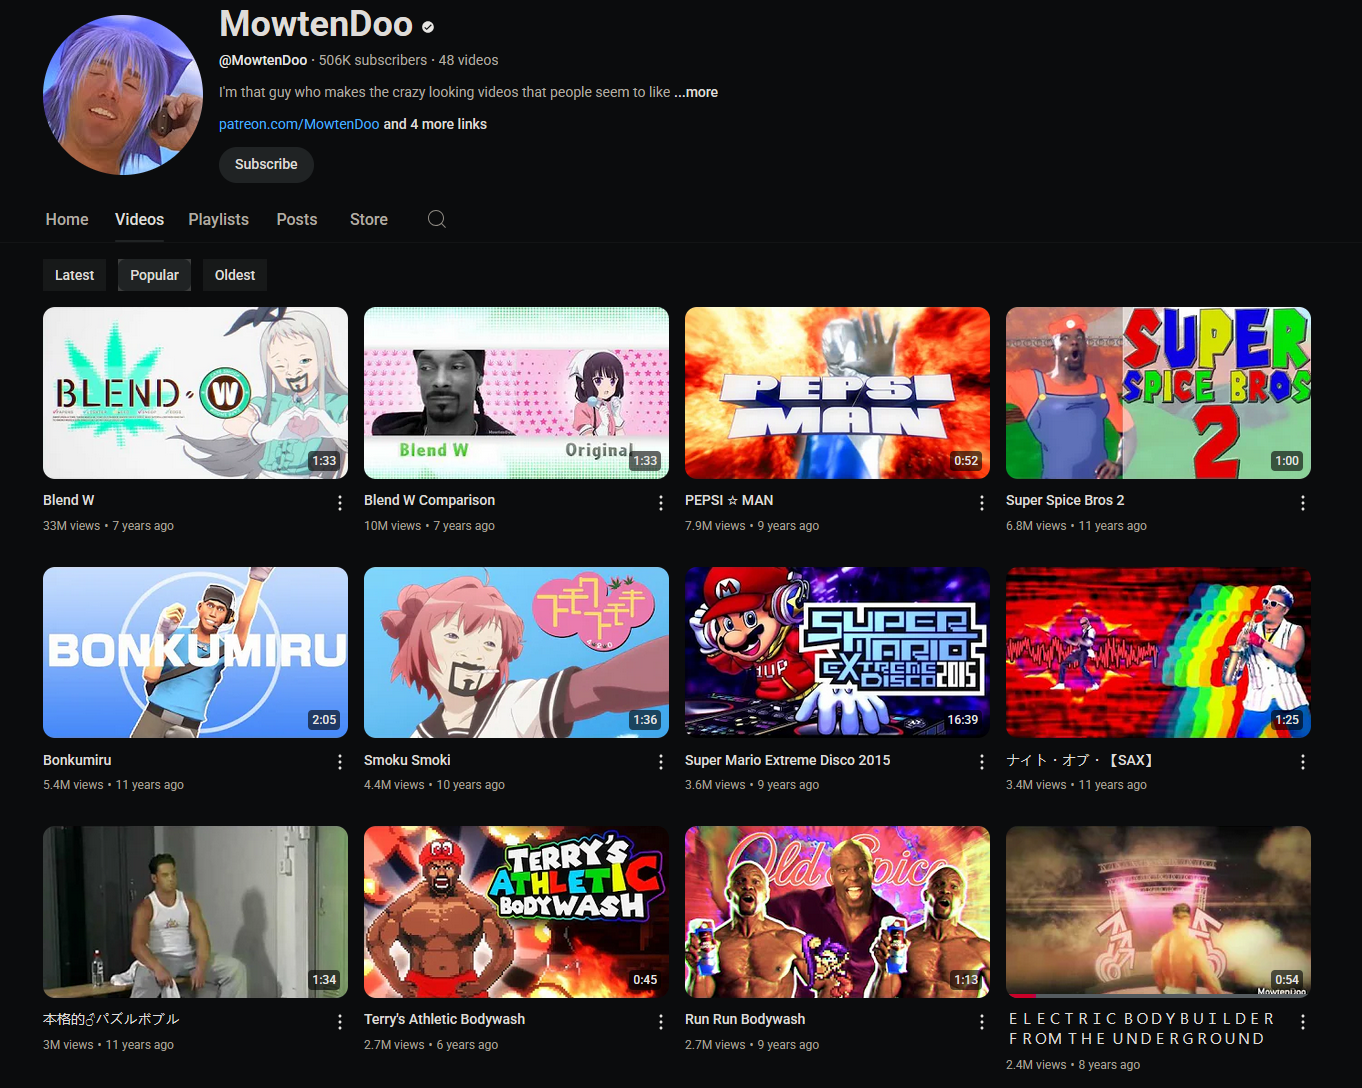The width and height of the screenshot is (1362, 1088).
Task: Play the Electric Bodybuilder thumbnail
Action: click(x=1158, y=912)
